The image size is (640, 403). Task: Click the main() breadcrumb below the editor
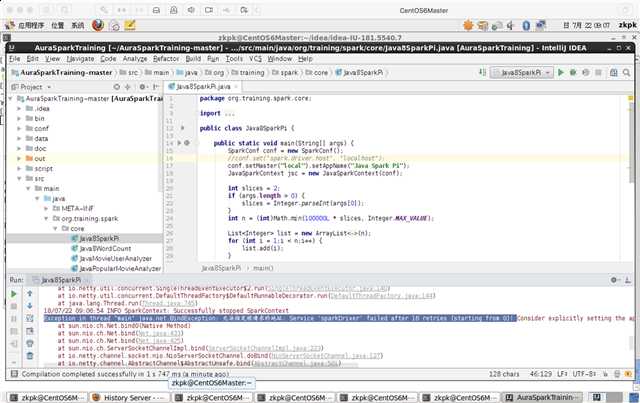(x=263, y=268)
